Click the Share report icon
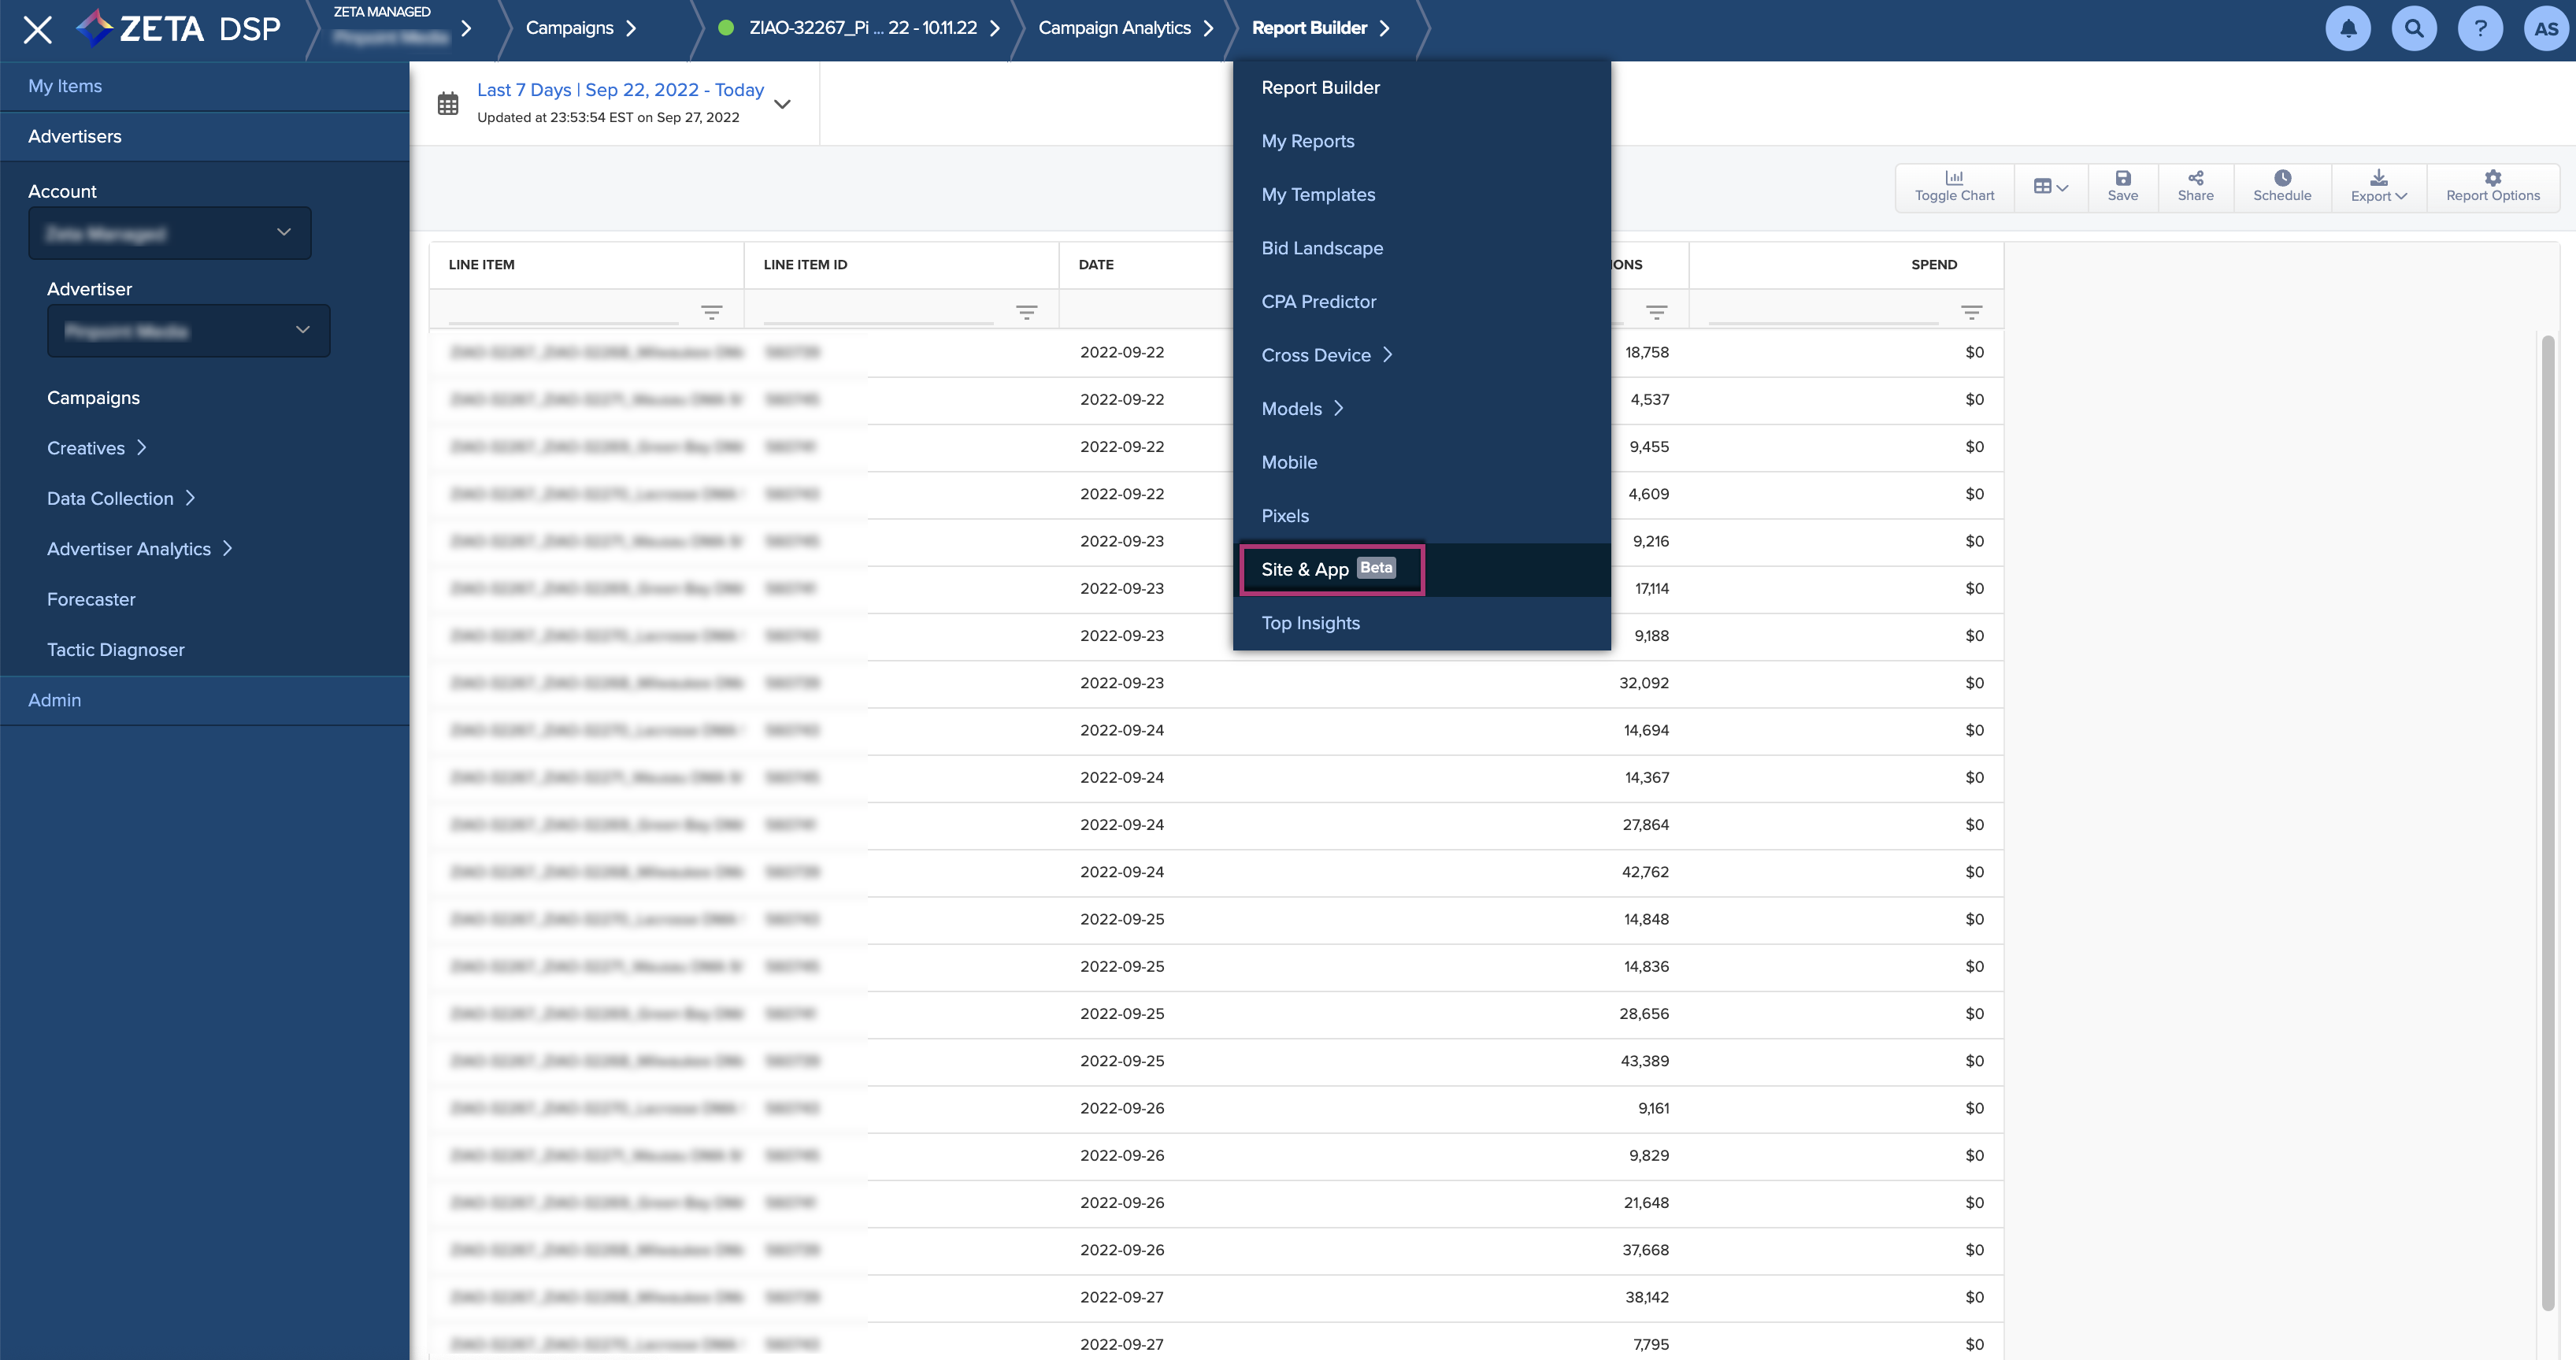Image resolution: width=2576 pixels, height=1360 pixels. click(2195, 178)
